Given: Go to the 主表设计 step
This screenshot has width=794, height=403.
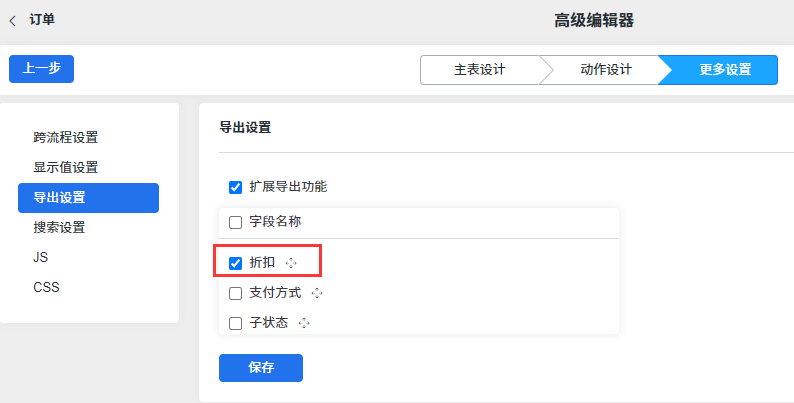Looking at the screenshot, I should point(480,70).
